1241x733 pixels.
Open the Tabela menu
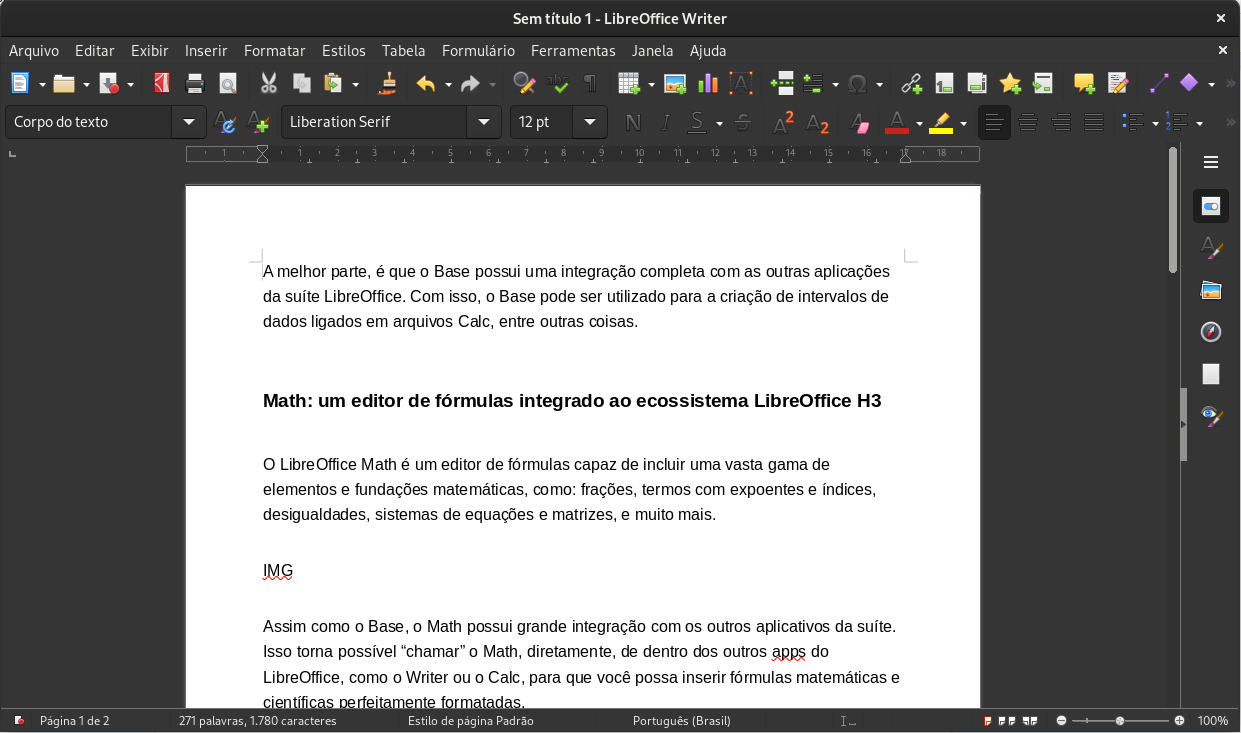[x=403, y=50]
